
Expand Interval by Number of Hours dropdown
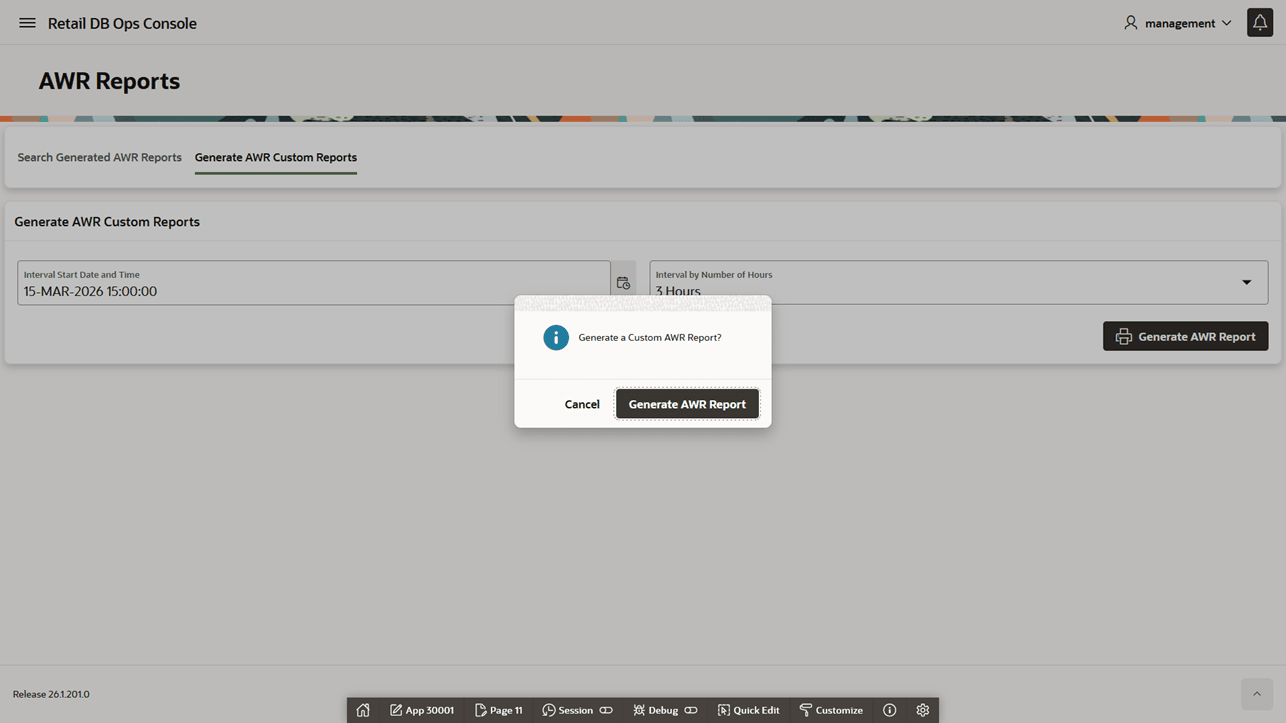(x=959, y=283)
